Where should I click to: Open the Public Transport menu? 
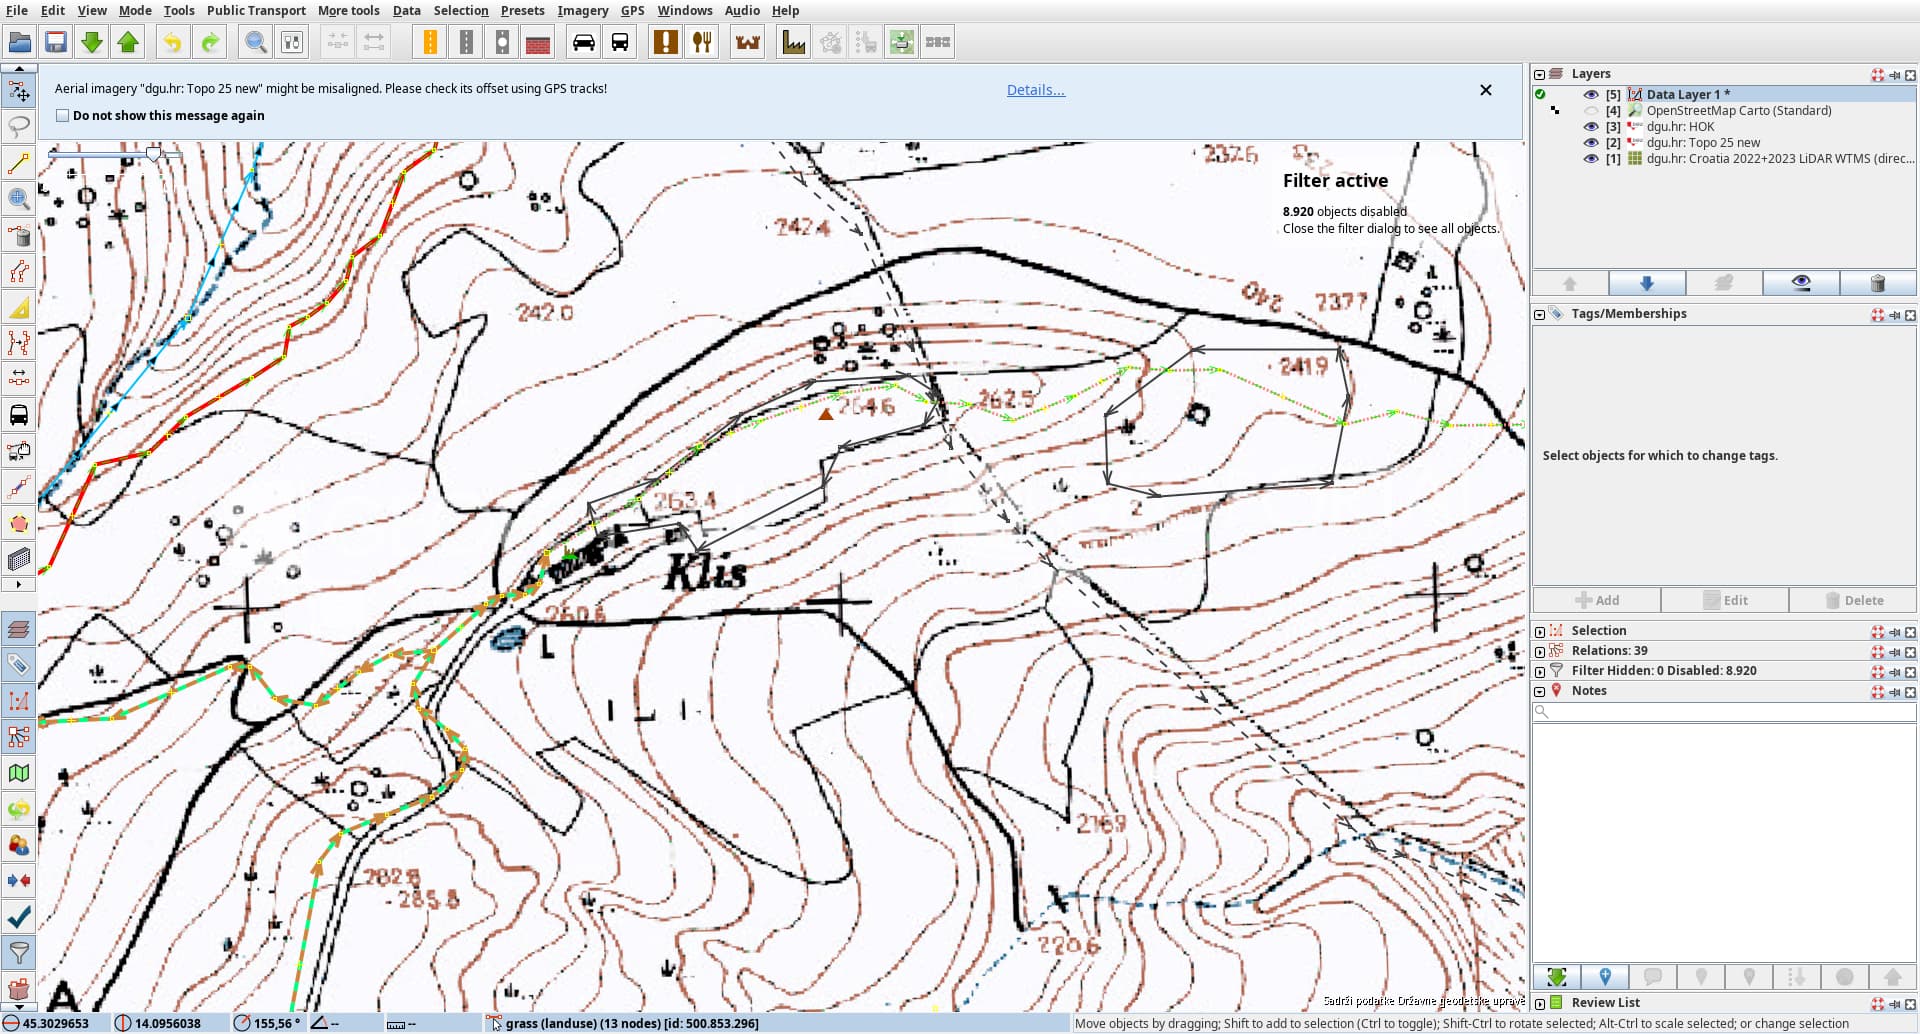[x=256, y=10]
